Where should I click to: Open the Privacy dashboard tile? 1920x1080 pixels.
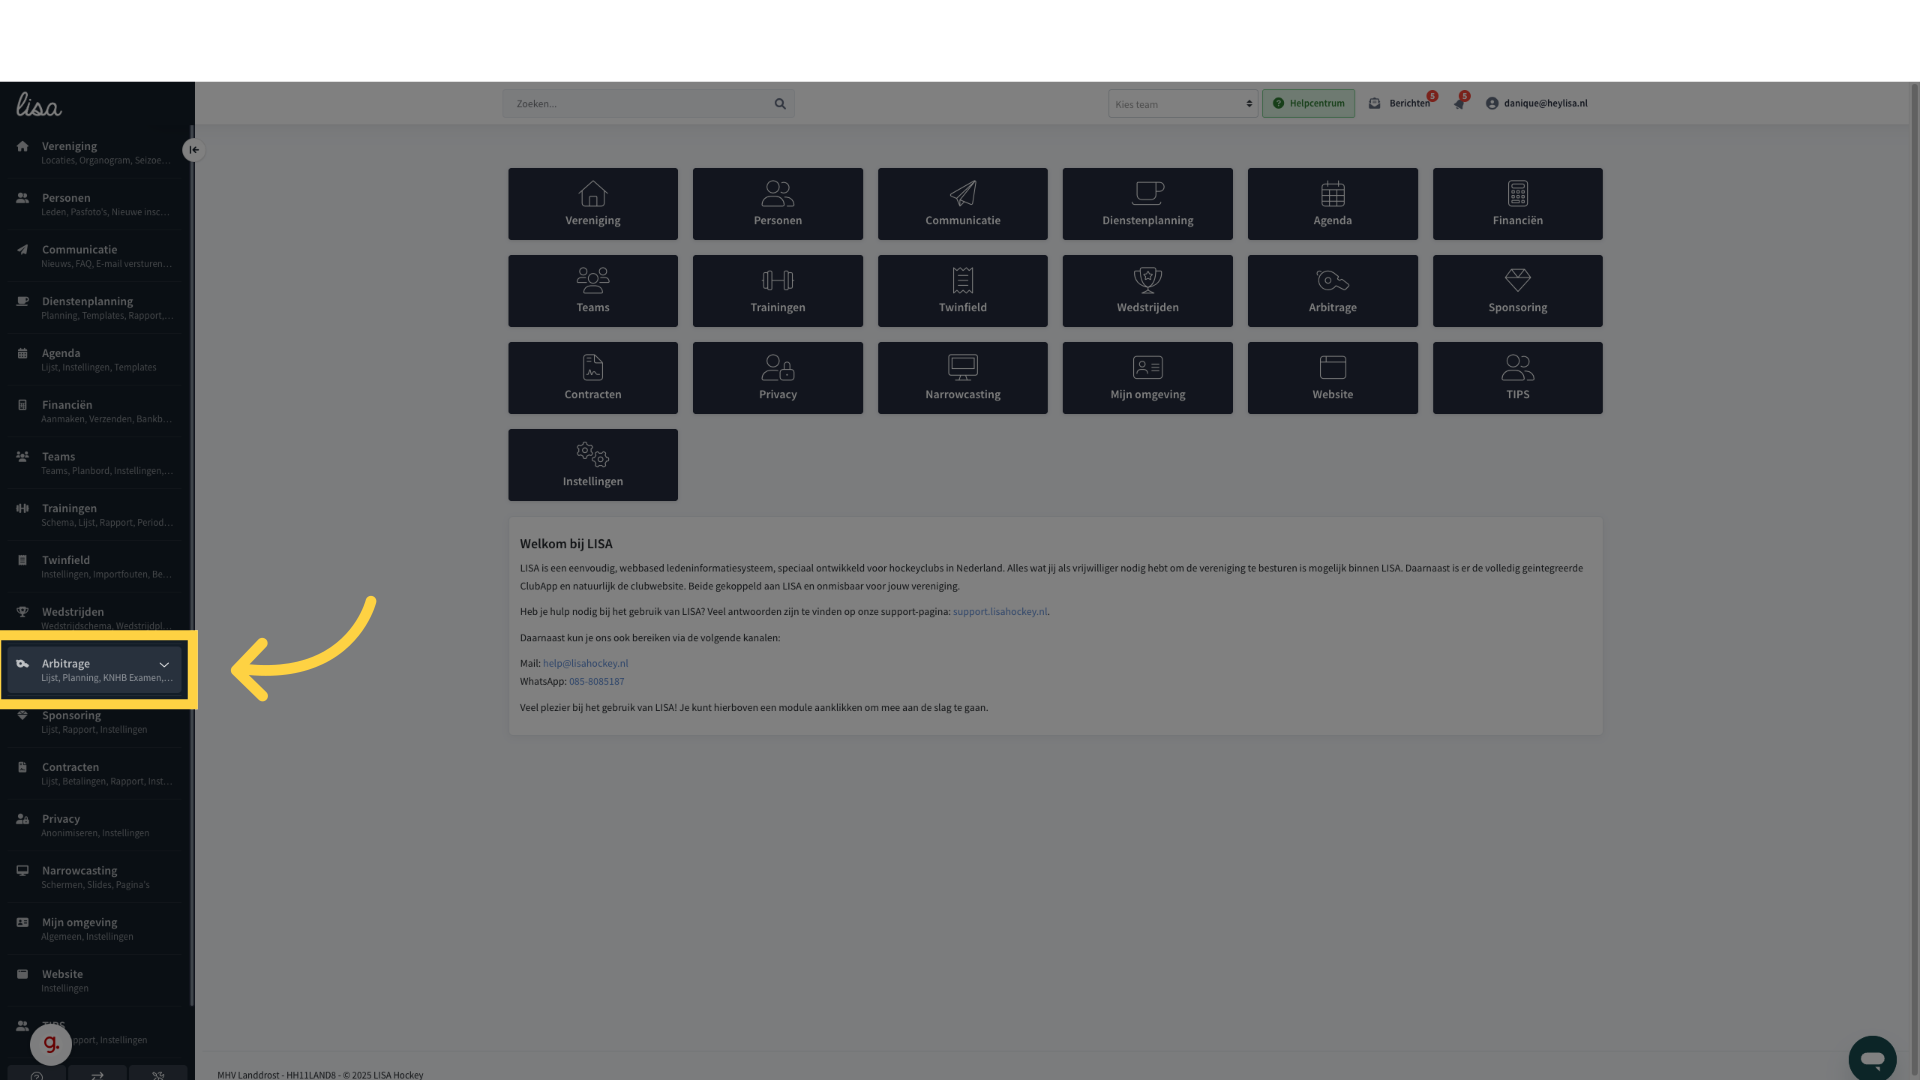[778, 378]
